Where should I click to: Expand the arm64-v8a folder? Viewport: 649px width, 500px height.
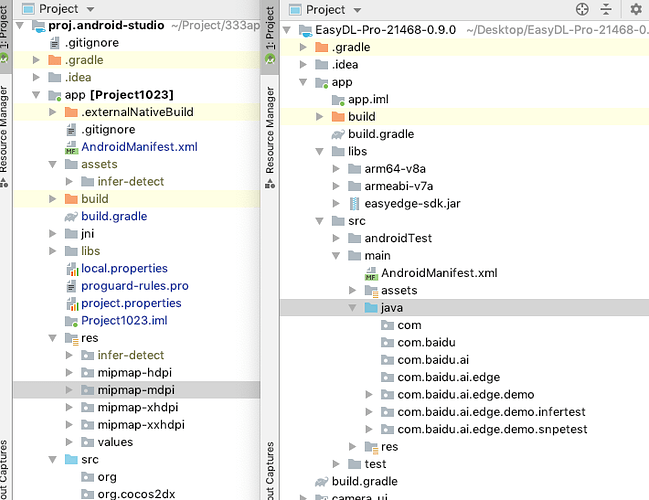click(x=336, y=169)
